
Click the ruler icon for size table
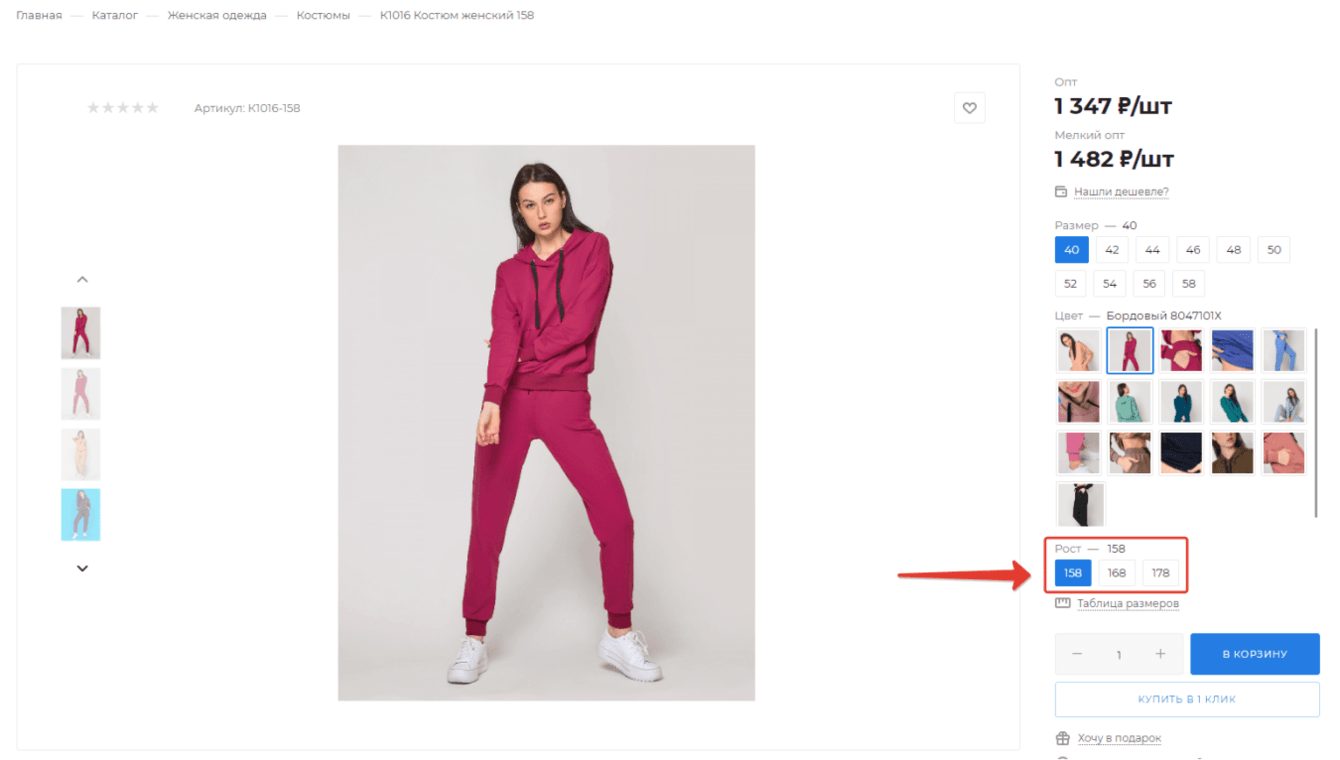1062,603
